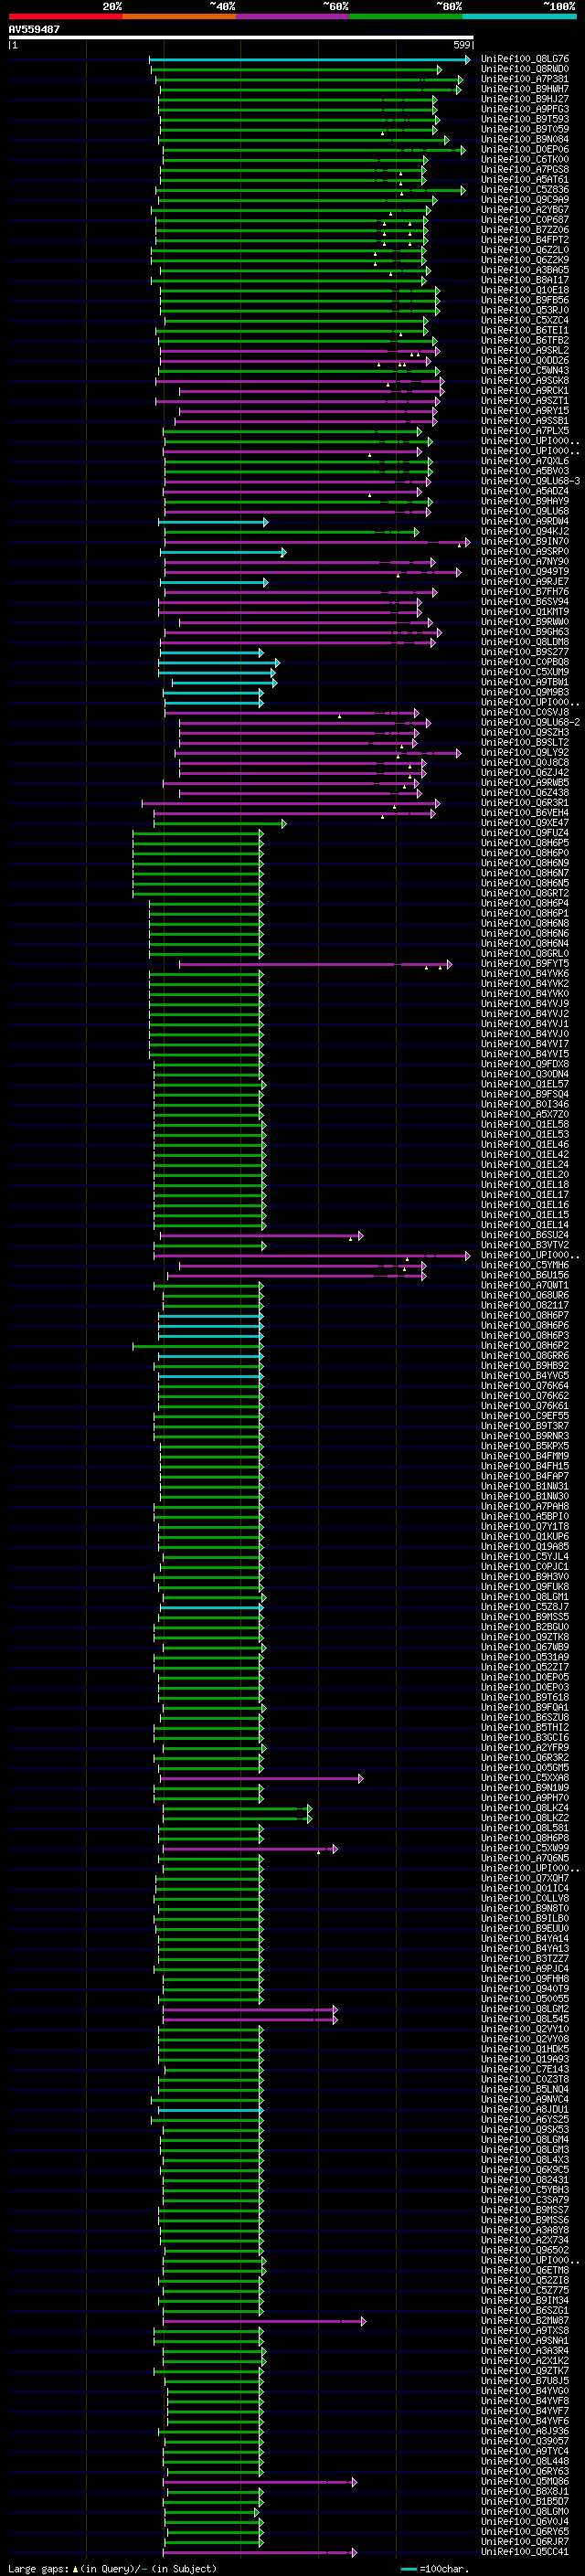This screenshot has width=585, height=2576.
Task: Click hit label UniRef100_A9RDW4
Action: pos(525,521)
